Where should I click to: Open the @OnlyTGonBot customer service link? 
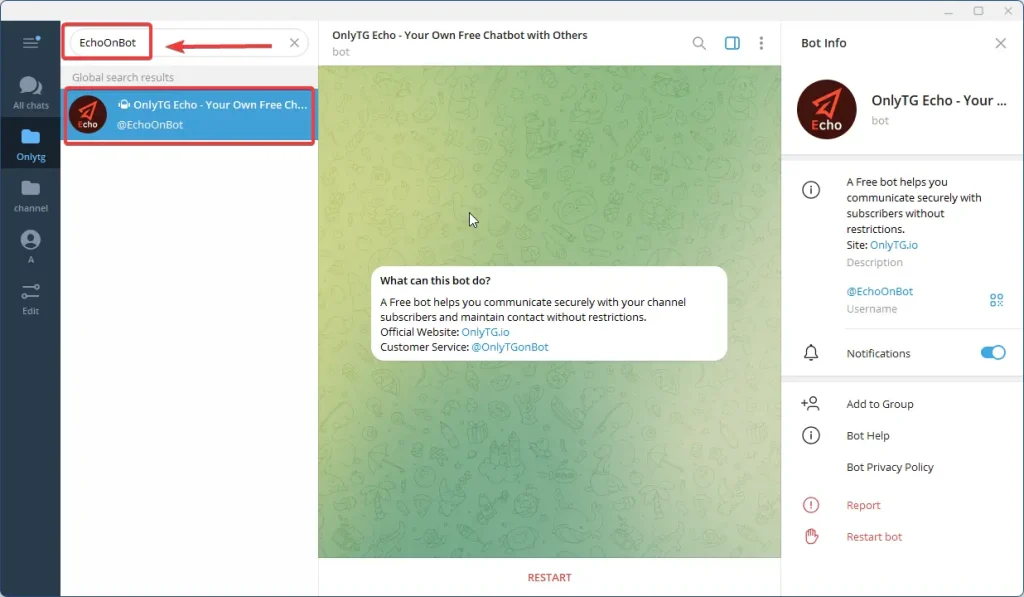pyautogui.click(x=509, y=347)
